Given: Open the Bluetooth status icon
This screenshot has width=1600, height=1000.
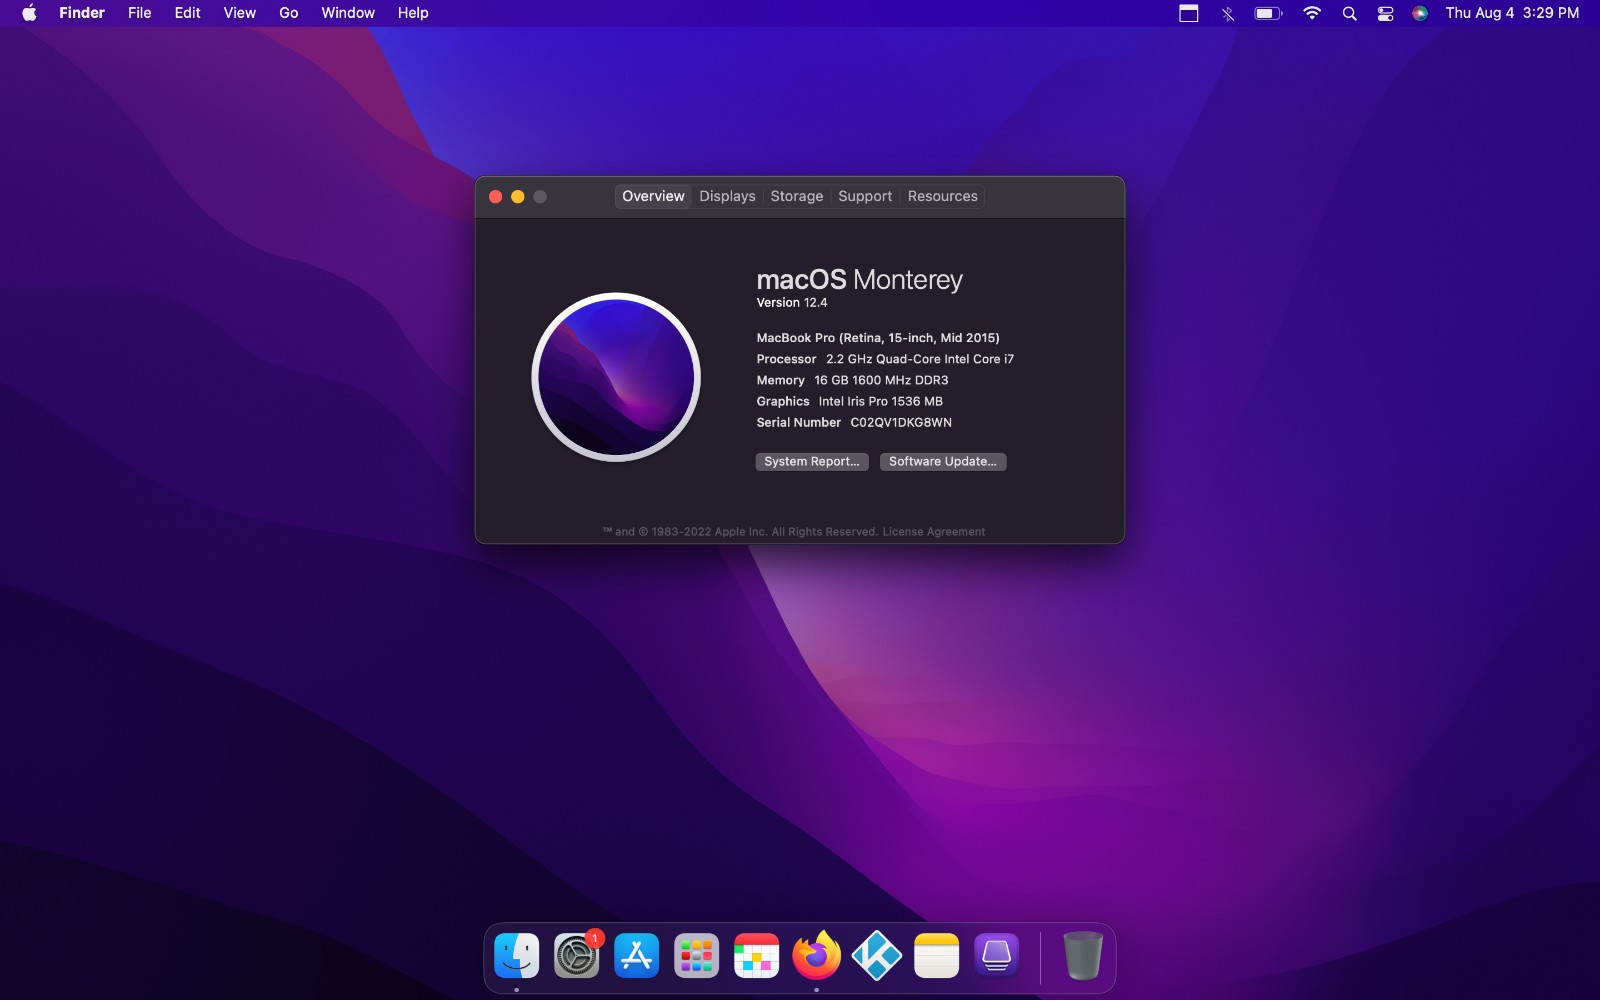Looking at the screenshot, I should tap(1228, 13).
